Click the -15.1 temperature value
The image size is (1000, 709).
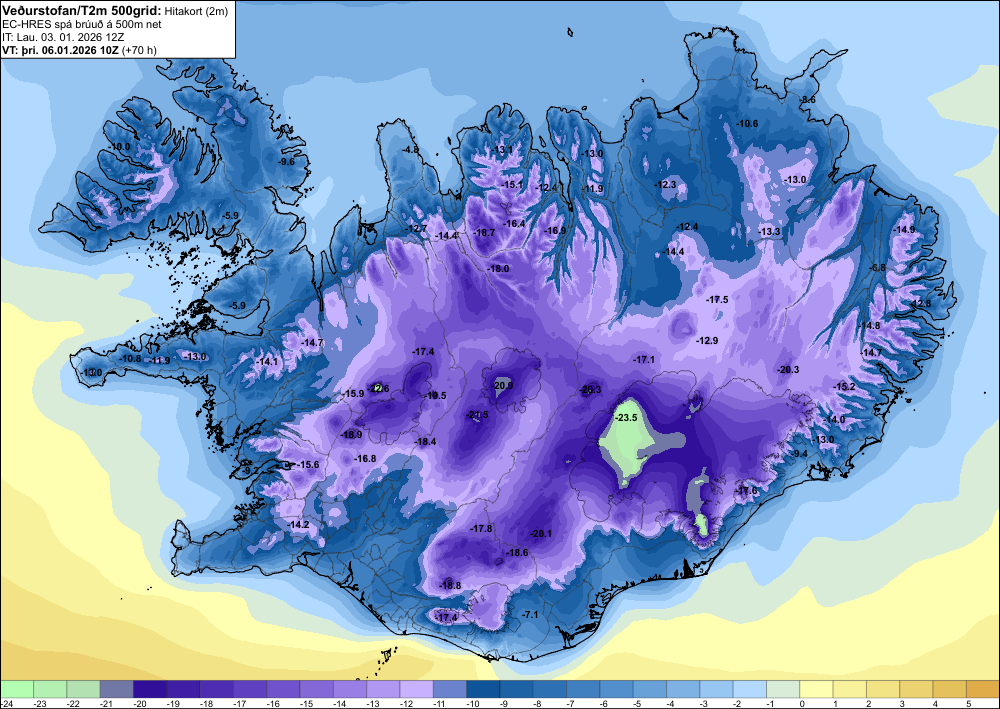tap(513, 185)
